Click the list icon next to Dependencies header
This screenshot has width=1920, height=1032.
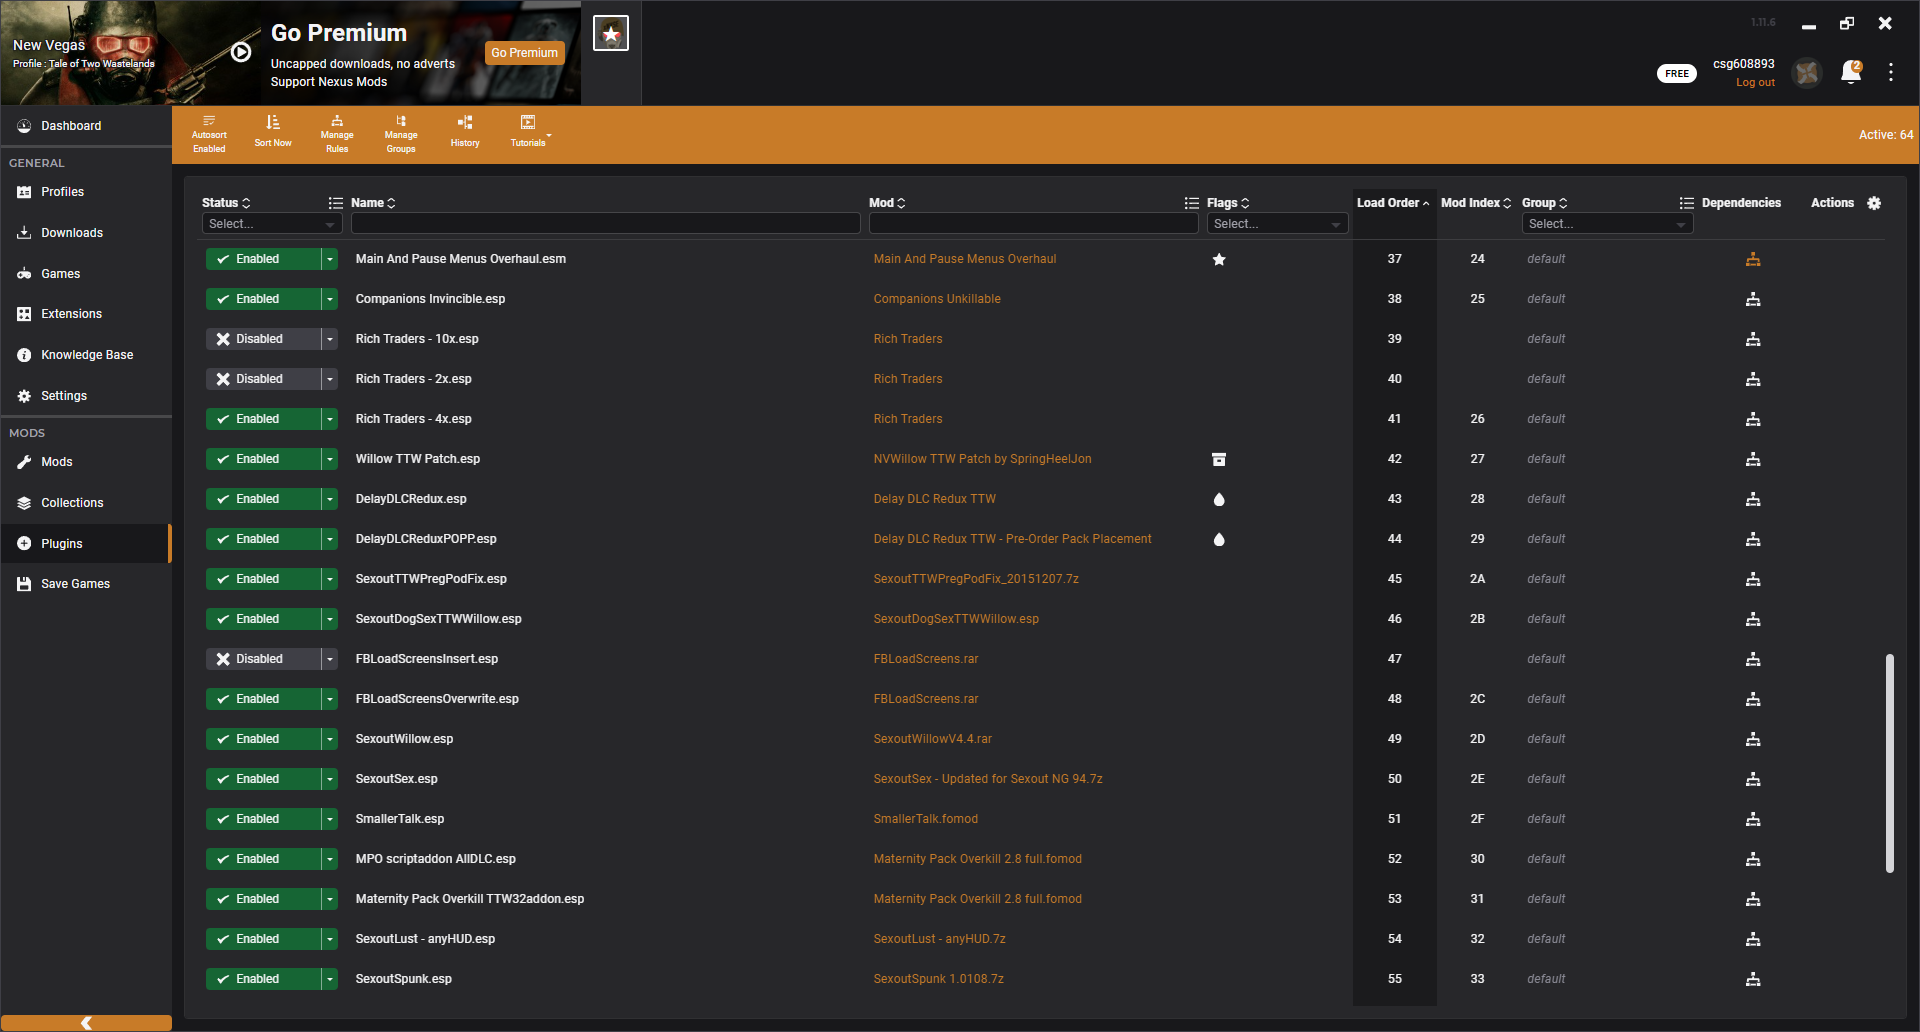click(1687, 203)
